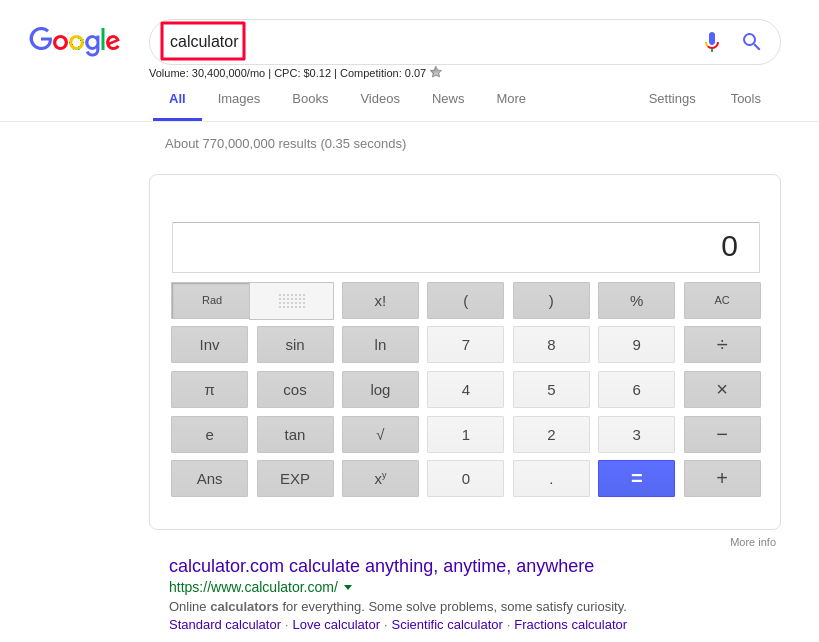Open the More search options menu
Image resolution: width=819 pixels, height=642 pixels.
511,99
